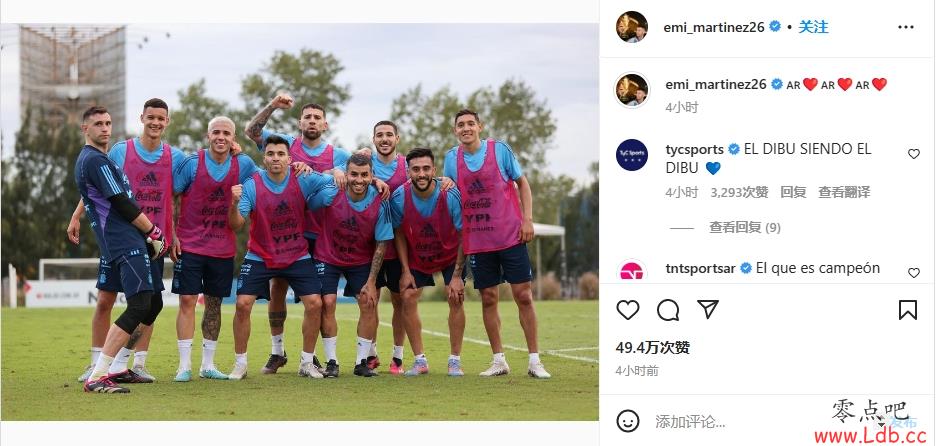The image size is (936, 446).
Task: Share post via paper plane icon
Action: (x=708, y=309)
